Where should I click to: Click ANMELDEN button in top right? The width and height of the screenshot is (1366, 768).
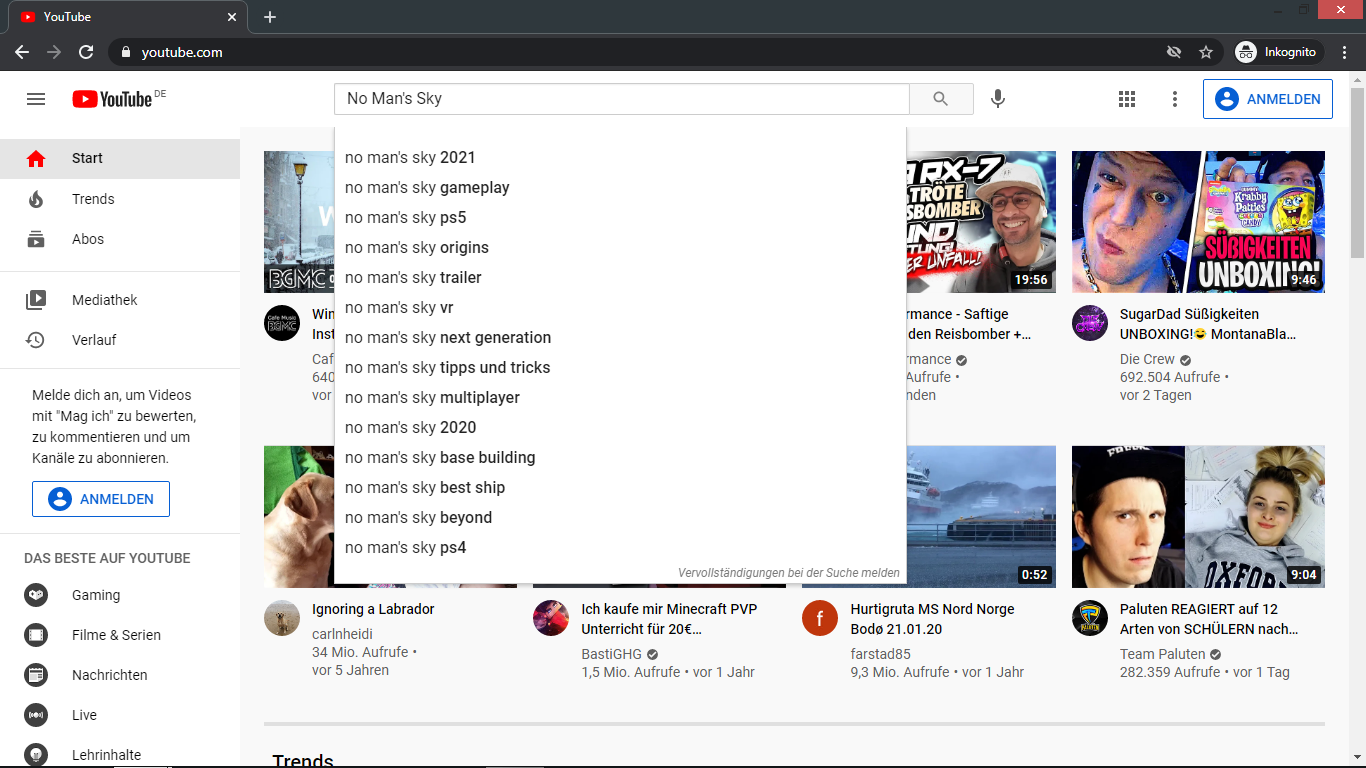coord(1267,99)
